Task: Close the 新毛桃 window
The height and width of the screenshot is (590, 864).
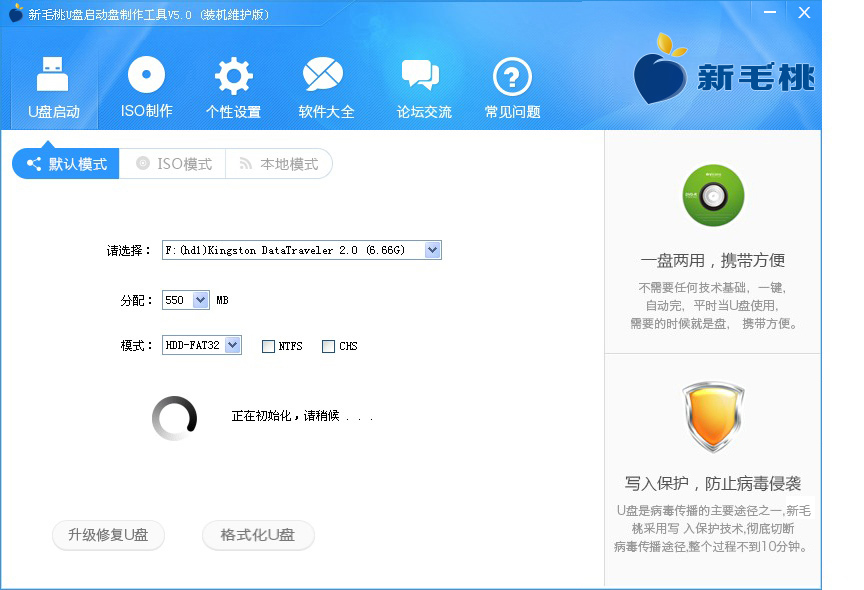Action: (804, 12)
